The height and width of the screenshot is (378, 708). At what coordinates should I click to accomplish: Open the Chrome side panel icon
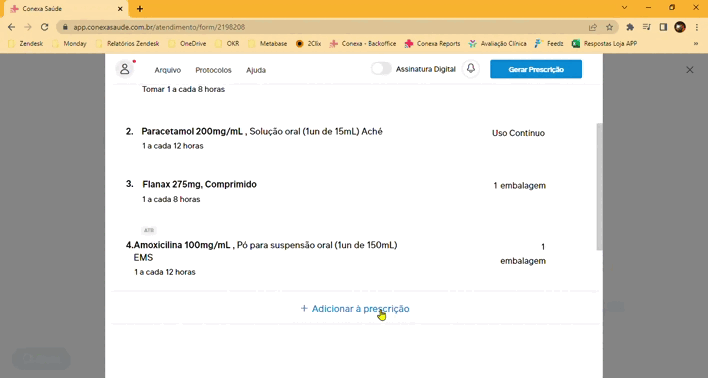coord(663,27)
